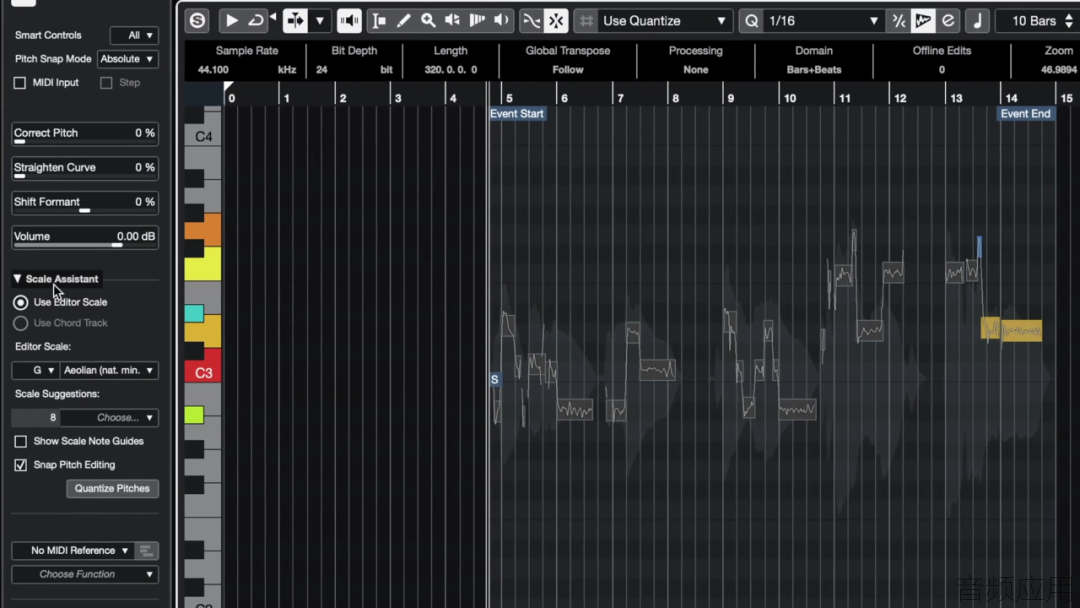Select the Draw pencil tool
The width and height of the screenshot is (1080, 608).
pyautogui.click(x=404, y=21)
